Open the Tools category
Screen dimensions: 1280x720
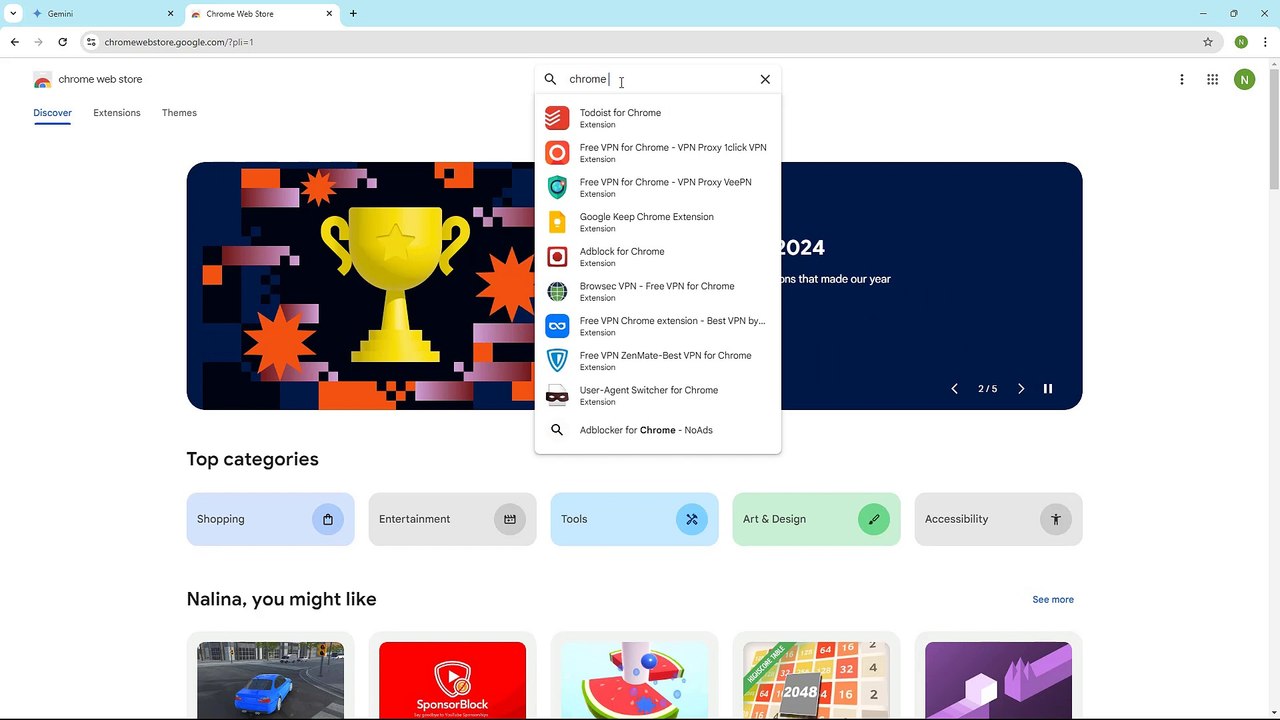pos(634,519)
